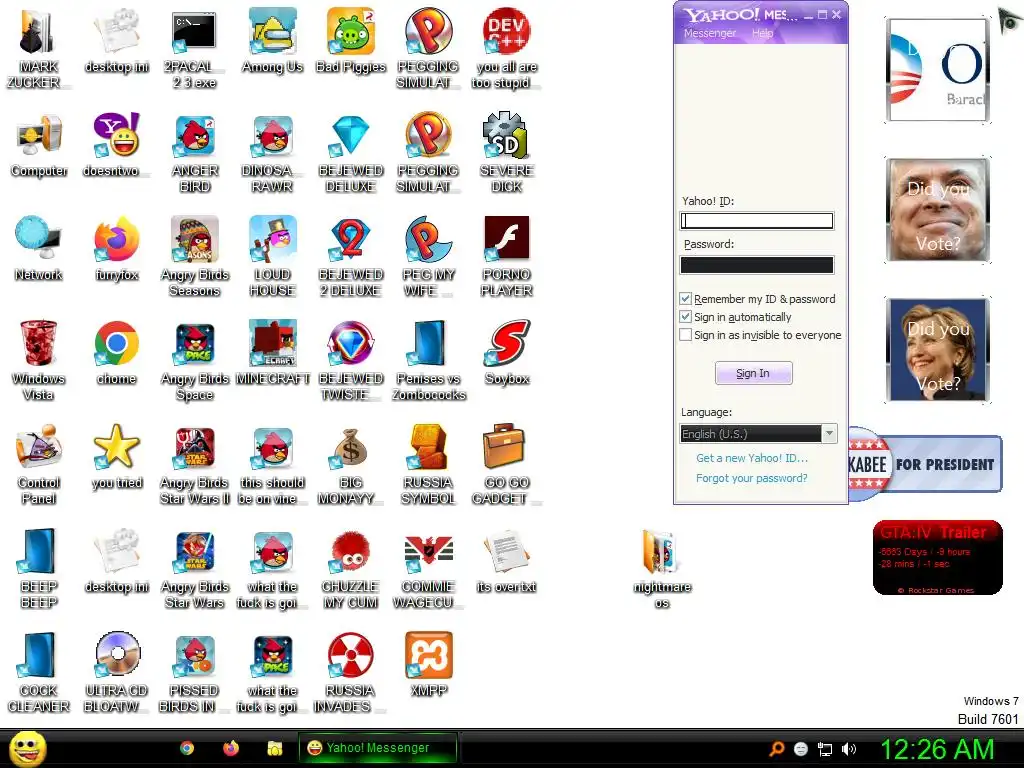Open the GTA:IV Trailer countdown gadget

pyautogui.click(x=937, y=557)
